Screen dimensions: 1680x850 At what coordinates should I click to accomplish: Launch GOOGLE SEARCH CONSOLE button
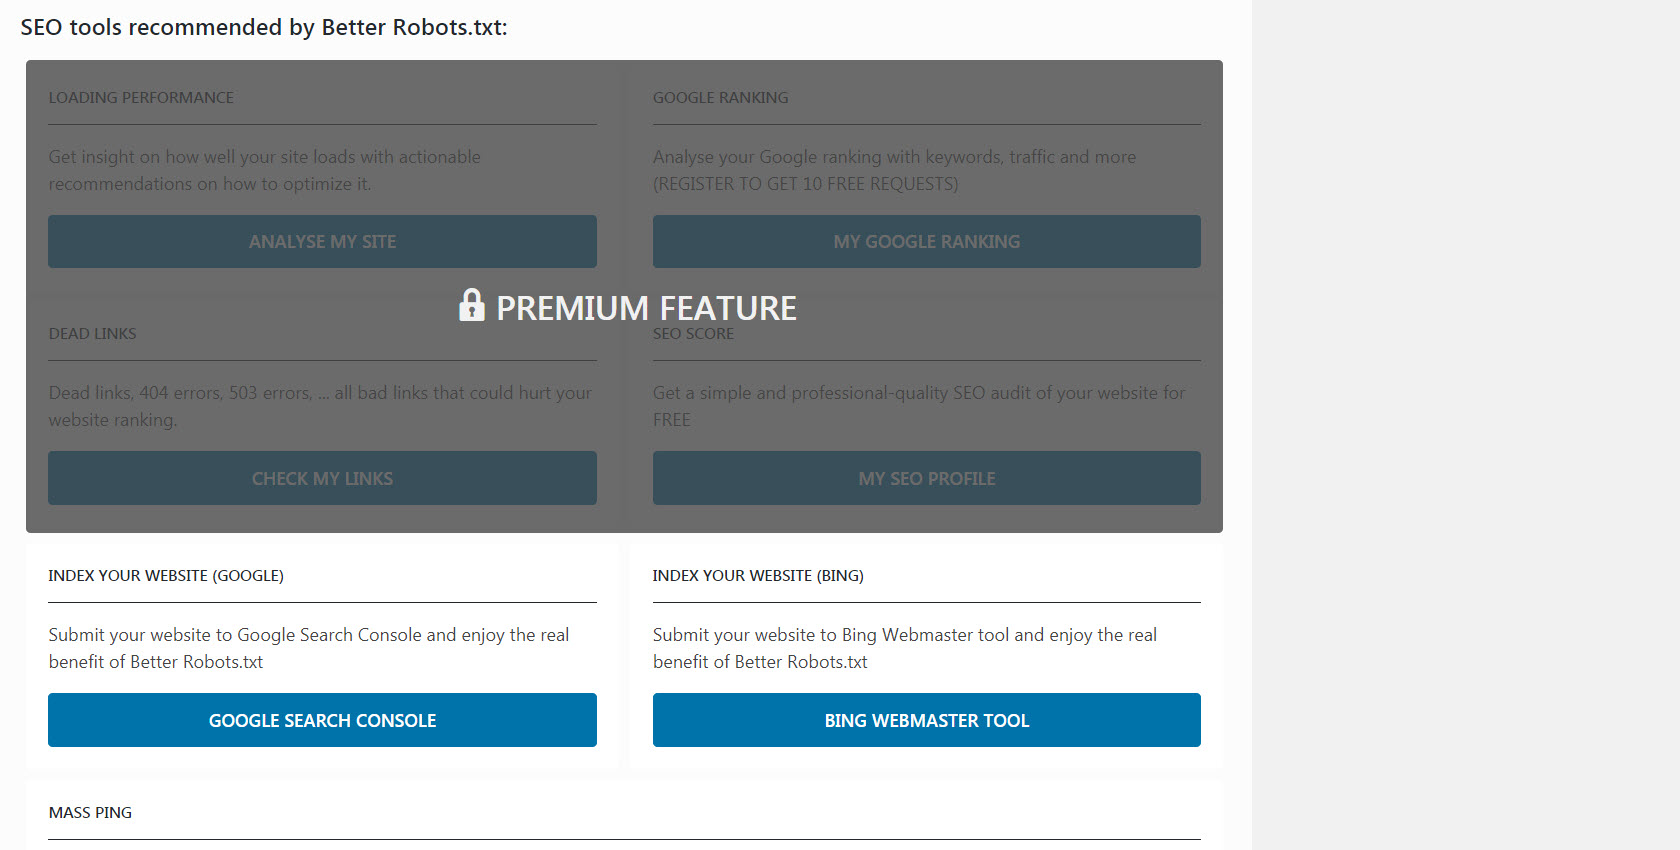322,720
